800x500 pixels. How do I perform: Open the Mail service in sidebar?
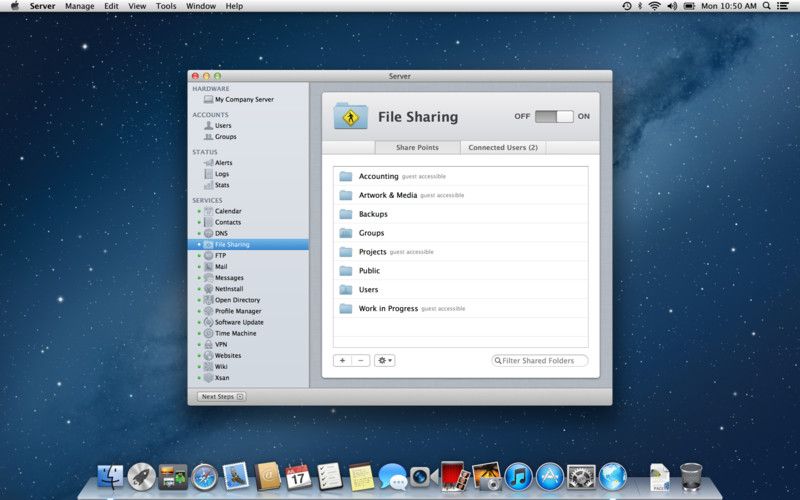coord(221,267)
